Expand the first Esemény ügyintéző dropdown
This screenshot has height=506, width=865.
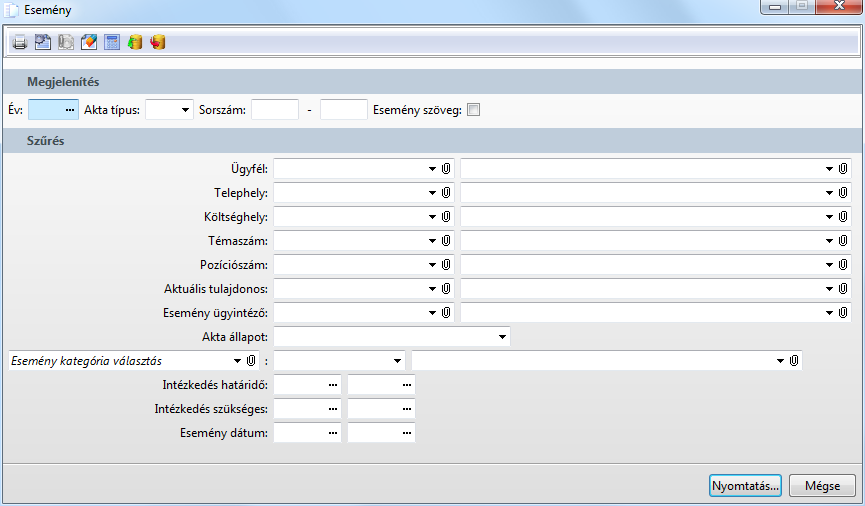pyautogui.click(x=432, y=313)
